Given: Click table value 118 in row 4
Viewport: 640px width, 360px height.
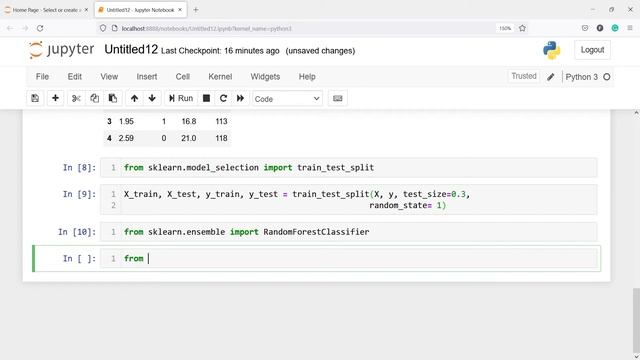Looking at the screenshot, I should click(221, 138).
